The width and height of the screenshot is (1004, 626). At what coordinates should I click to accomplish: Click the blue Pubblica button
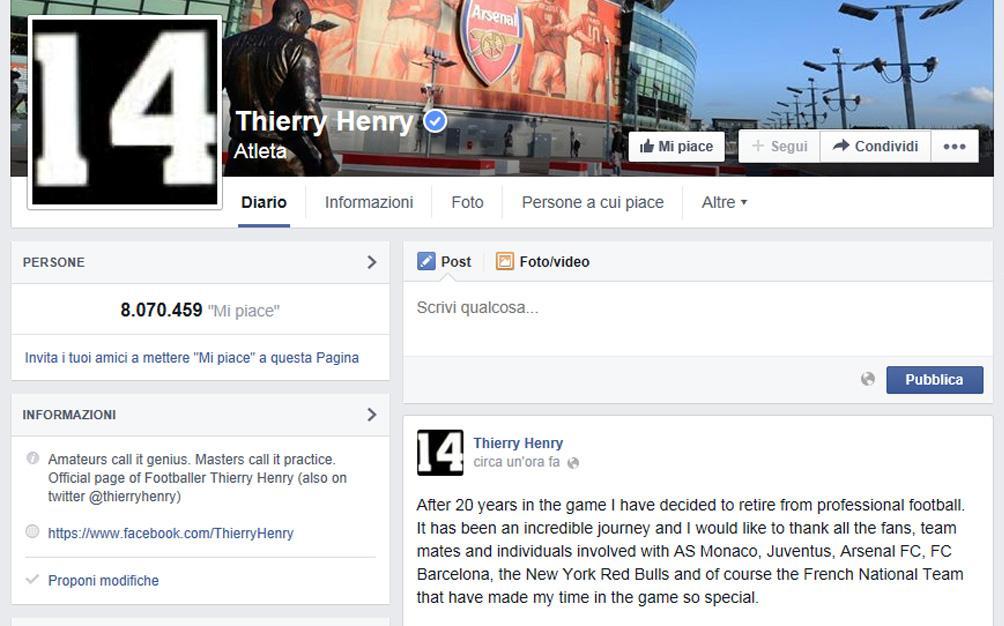pyautogui.click(x=934, y=380)
